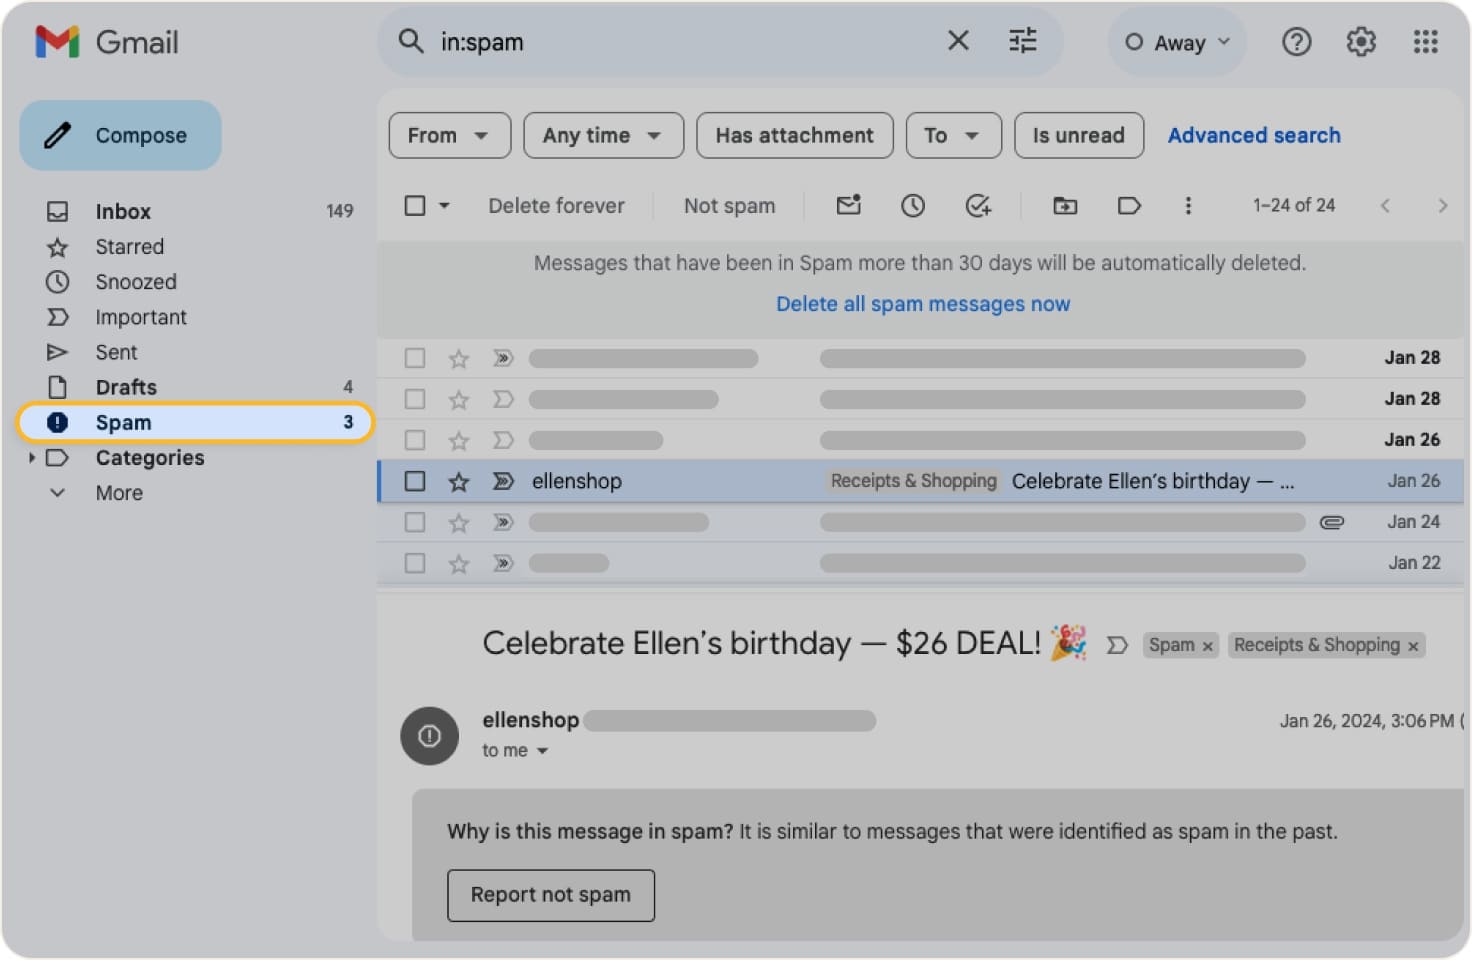Open search filter options icon
This screenshot has height=960, width=1472.
coord(1022,41)
